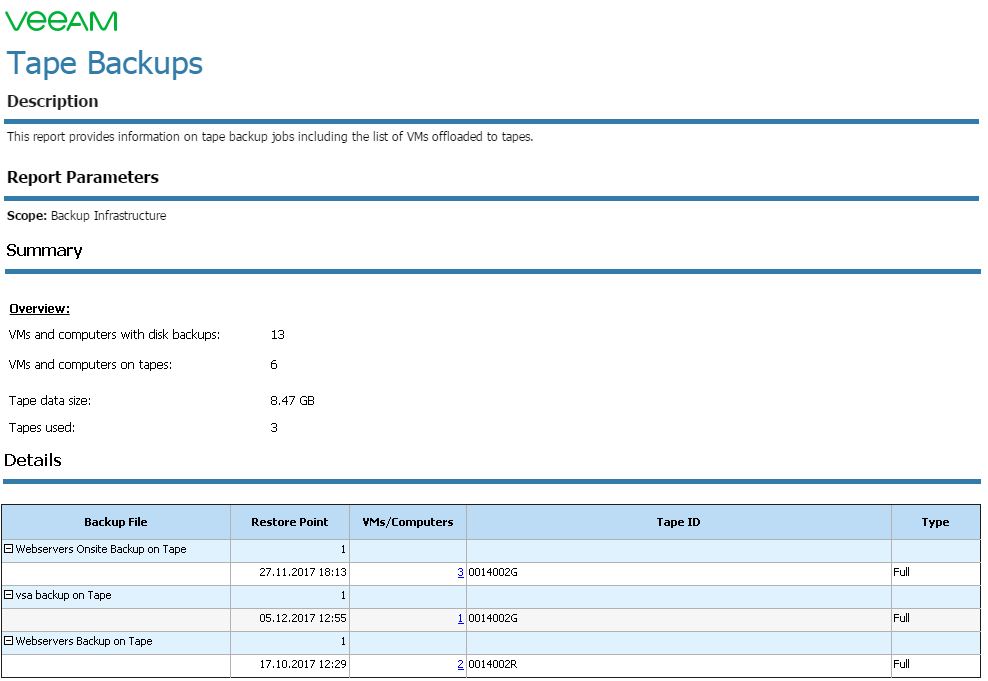The image size is (988, 681).
Task: Click the Details heading
Action: [x=33, y=461]
